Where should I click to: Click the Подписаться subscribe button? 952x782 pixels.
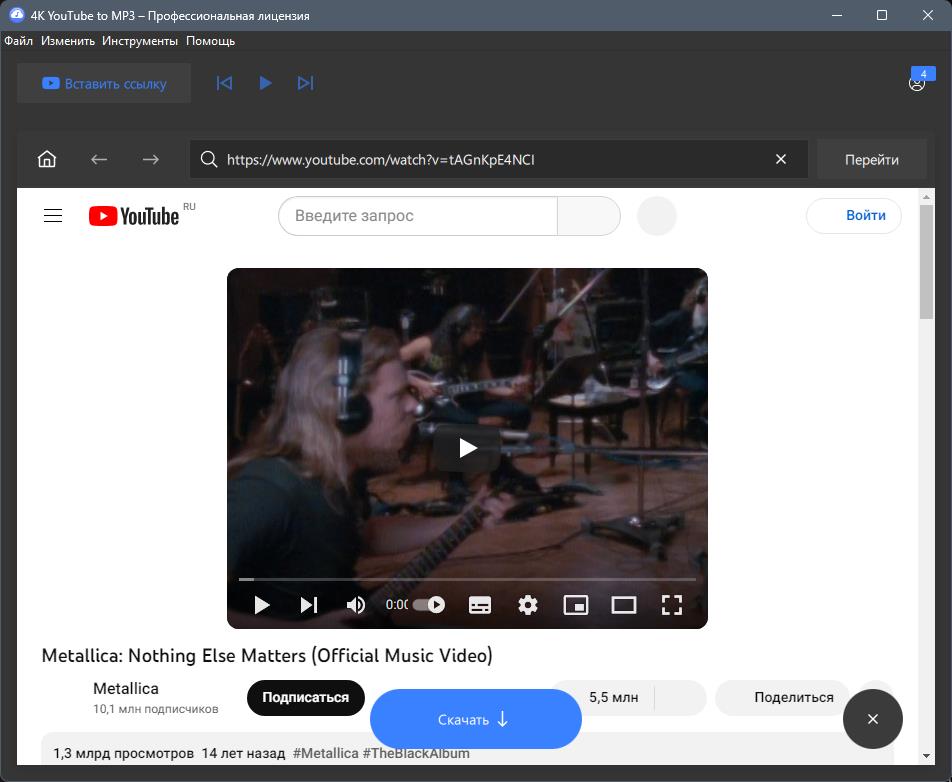(x=305, y=698)
